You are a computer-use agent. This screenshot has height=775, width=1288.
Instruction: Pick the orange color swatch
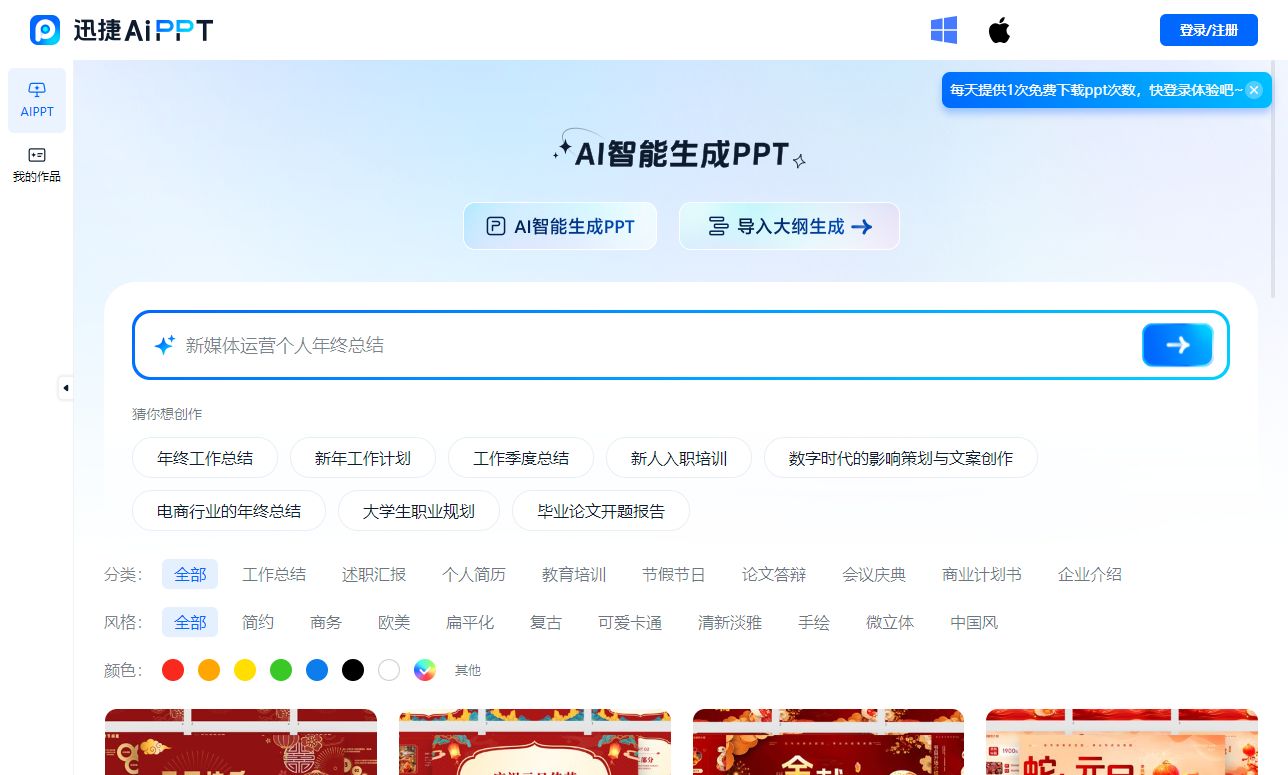click(209, 670)
